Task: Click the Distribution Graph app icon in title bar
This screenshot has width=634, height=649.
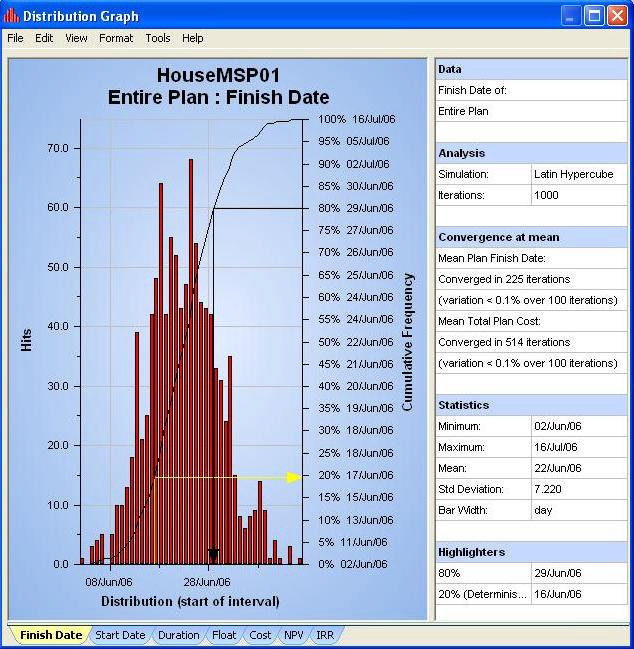Action: pos(11,16)
